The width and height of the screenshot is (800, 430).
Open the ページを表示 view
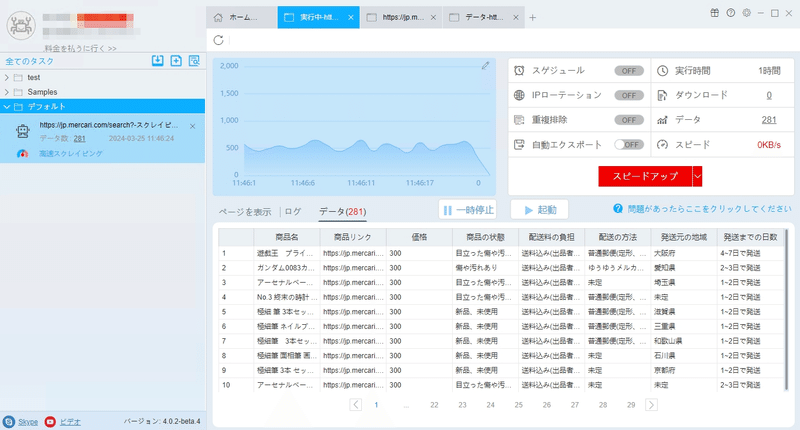pos(245,212)
